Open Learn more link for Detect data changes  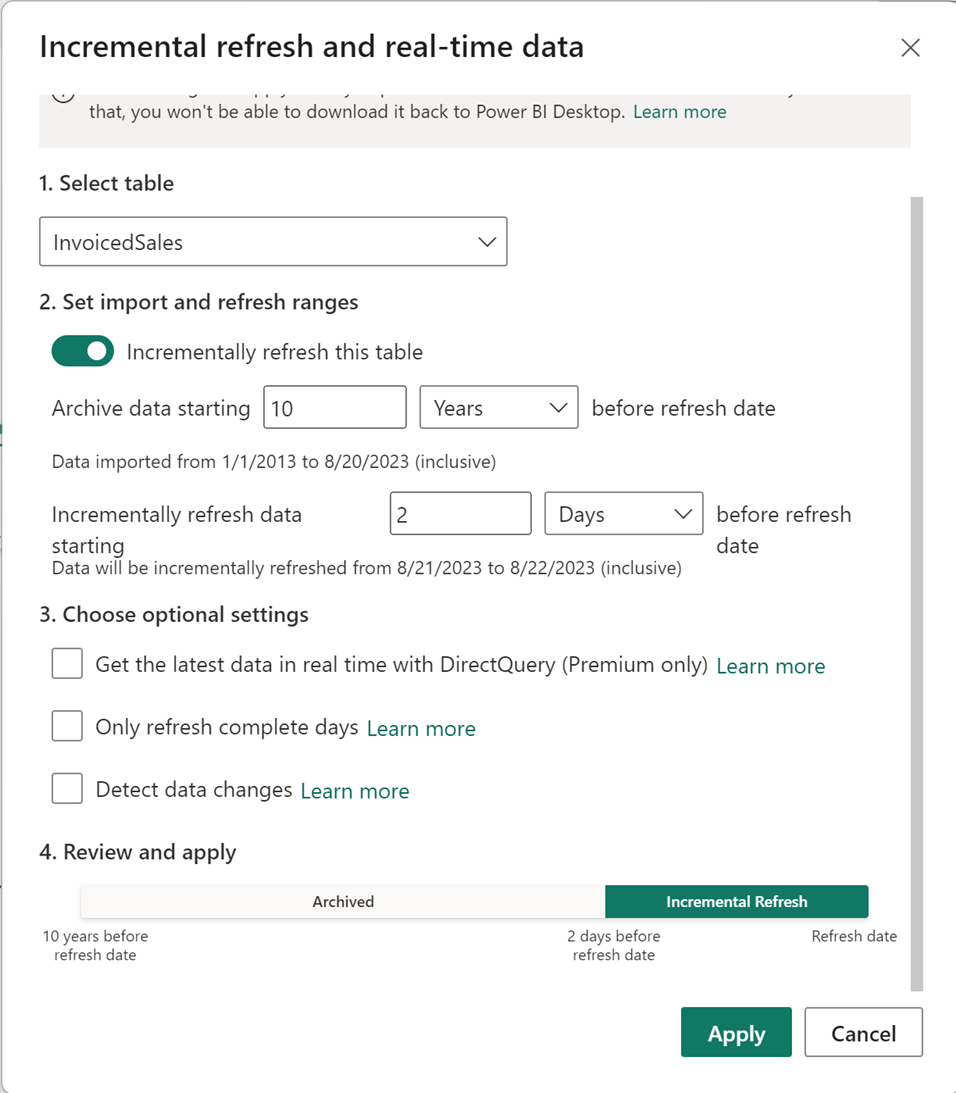click(355, 791)
